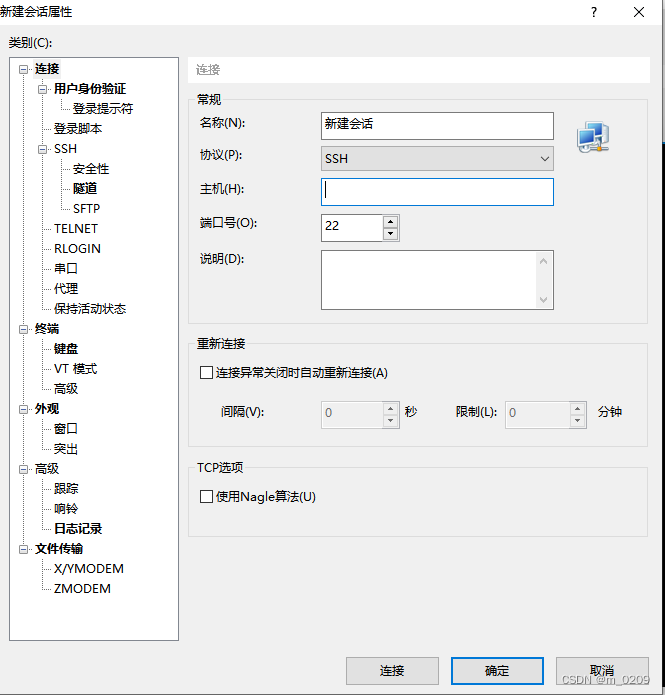Increase 间隔 seconds with up arrow

coord(390,409)
